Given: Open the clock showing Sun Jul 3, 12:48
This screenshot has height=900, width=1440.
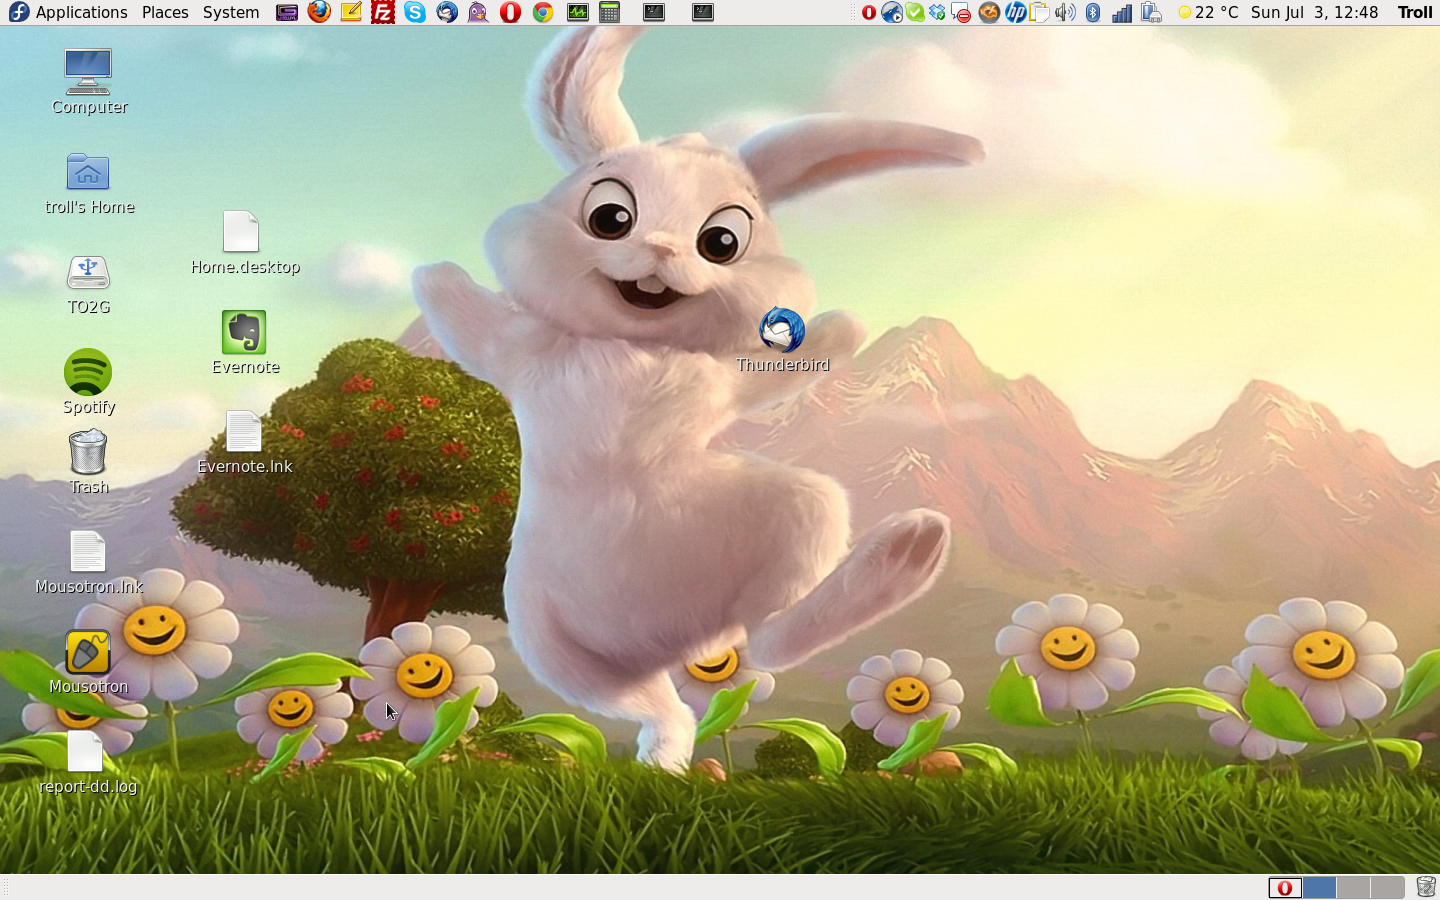Looking at the screenshot, I should (x=1314, y=12).
